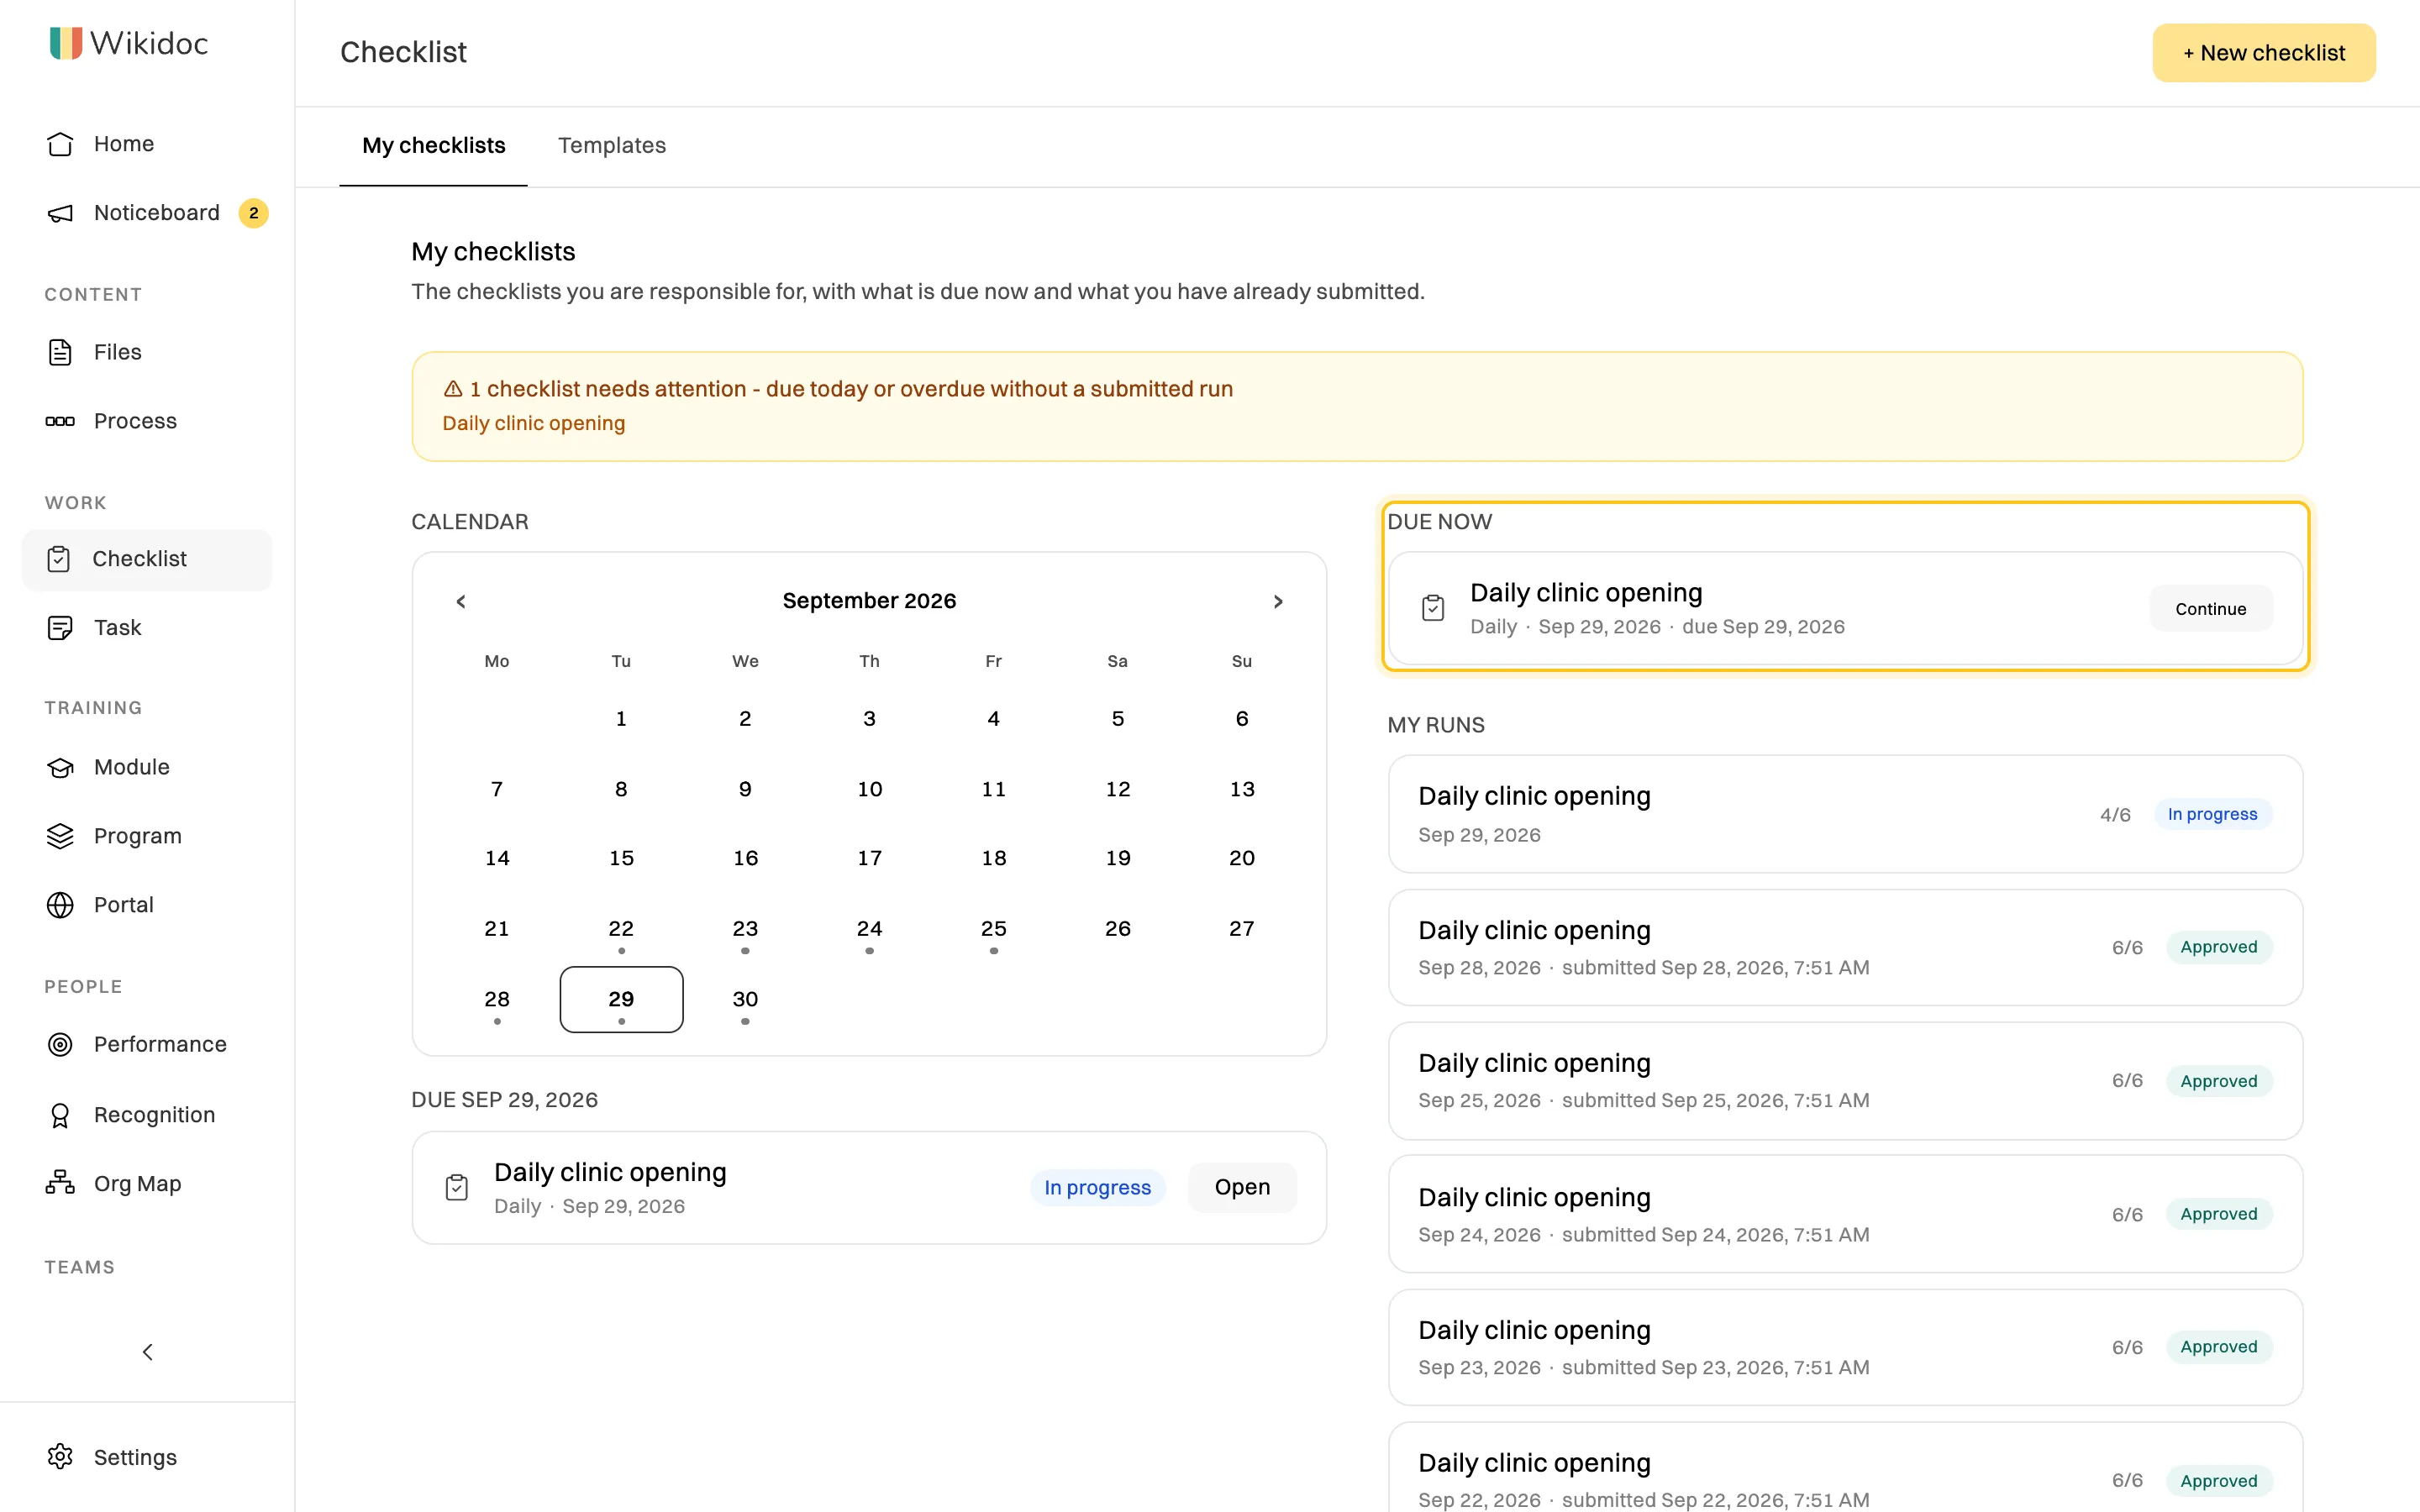The width and height of the screenshot is (2420, 1512).
Task: Click the warning triangle in attention banner
Action: click(453, 389)
